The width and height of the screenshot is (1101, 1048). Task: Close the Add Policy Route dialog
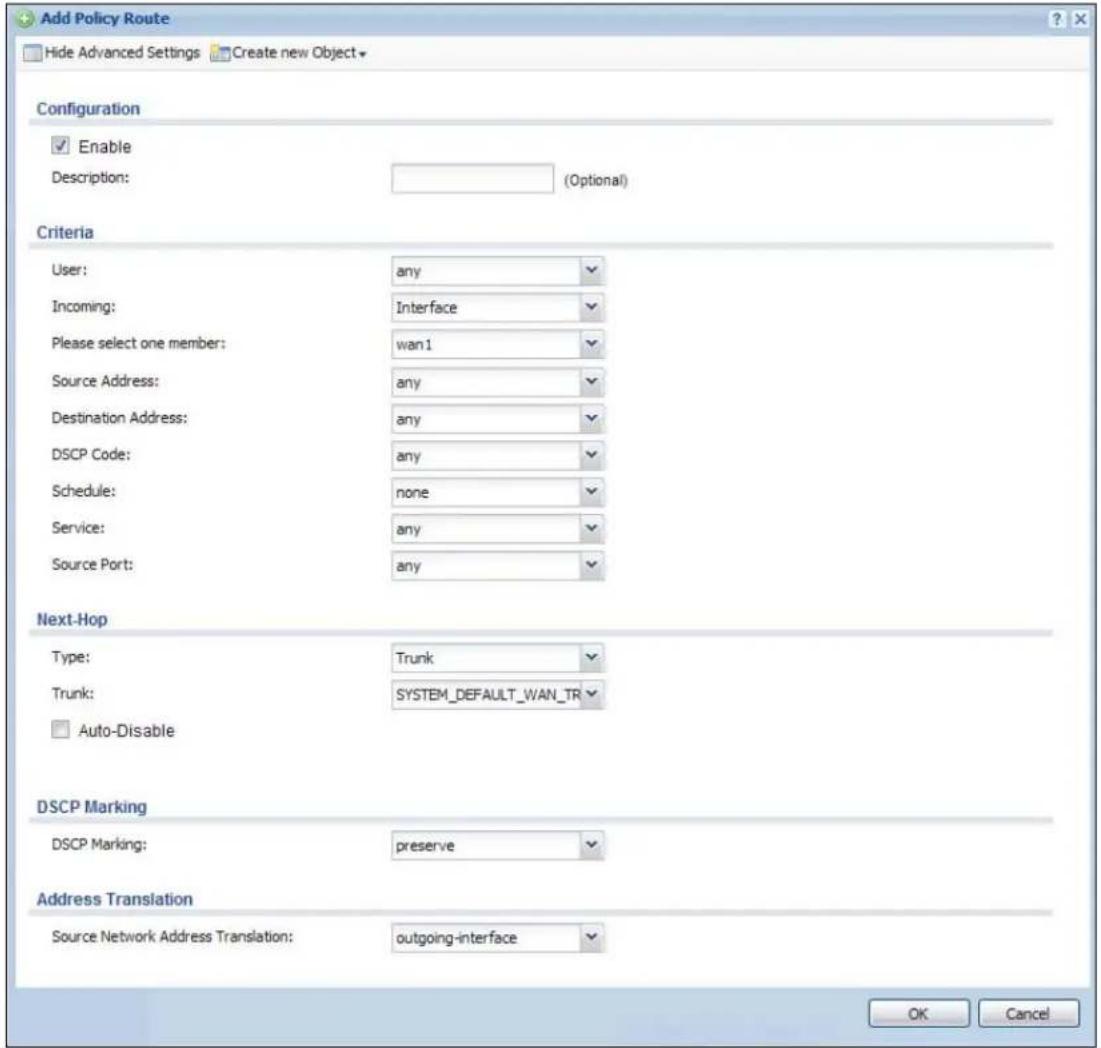1080,20
